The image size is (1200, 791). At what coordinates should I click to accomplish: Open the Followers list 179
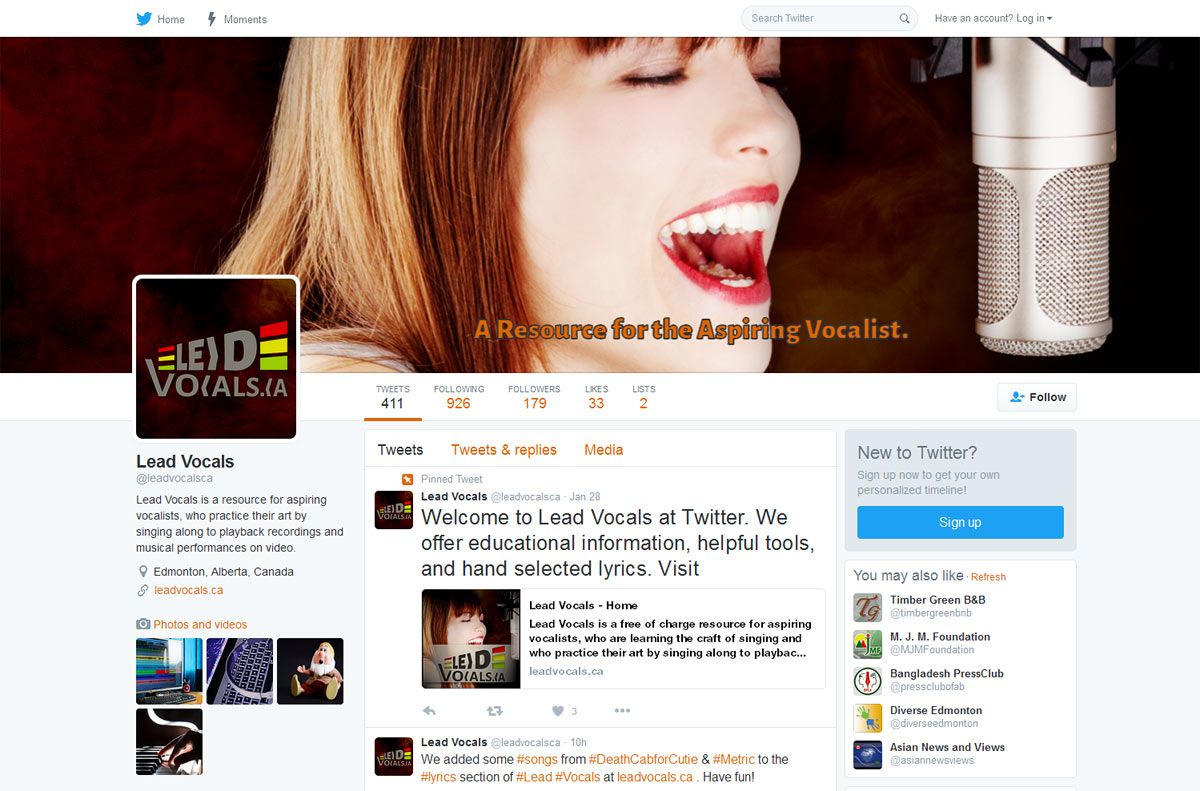(534, 398)
